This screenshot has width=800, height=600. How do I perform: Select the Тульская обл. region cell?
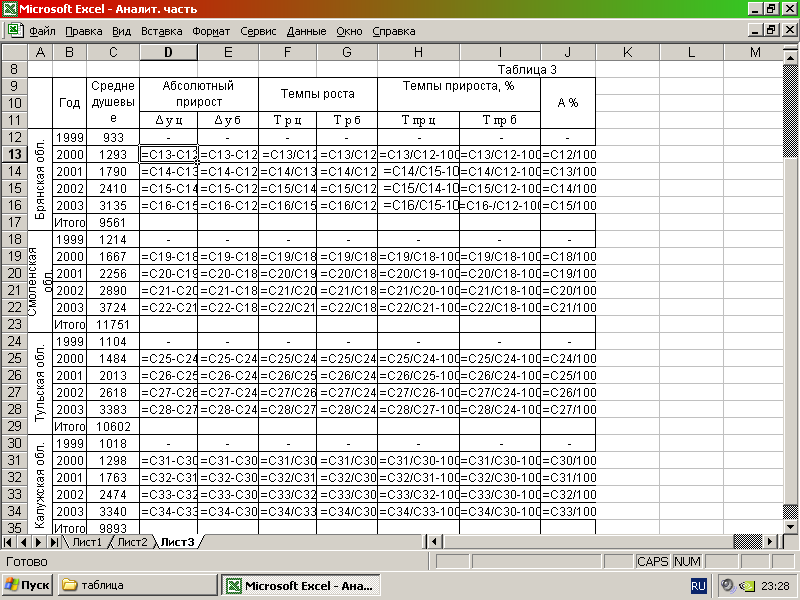tap(40, 383)
